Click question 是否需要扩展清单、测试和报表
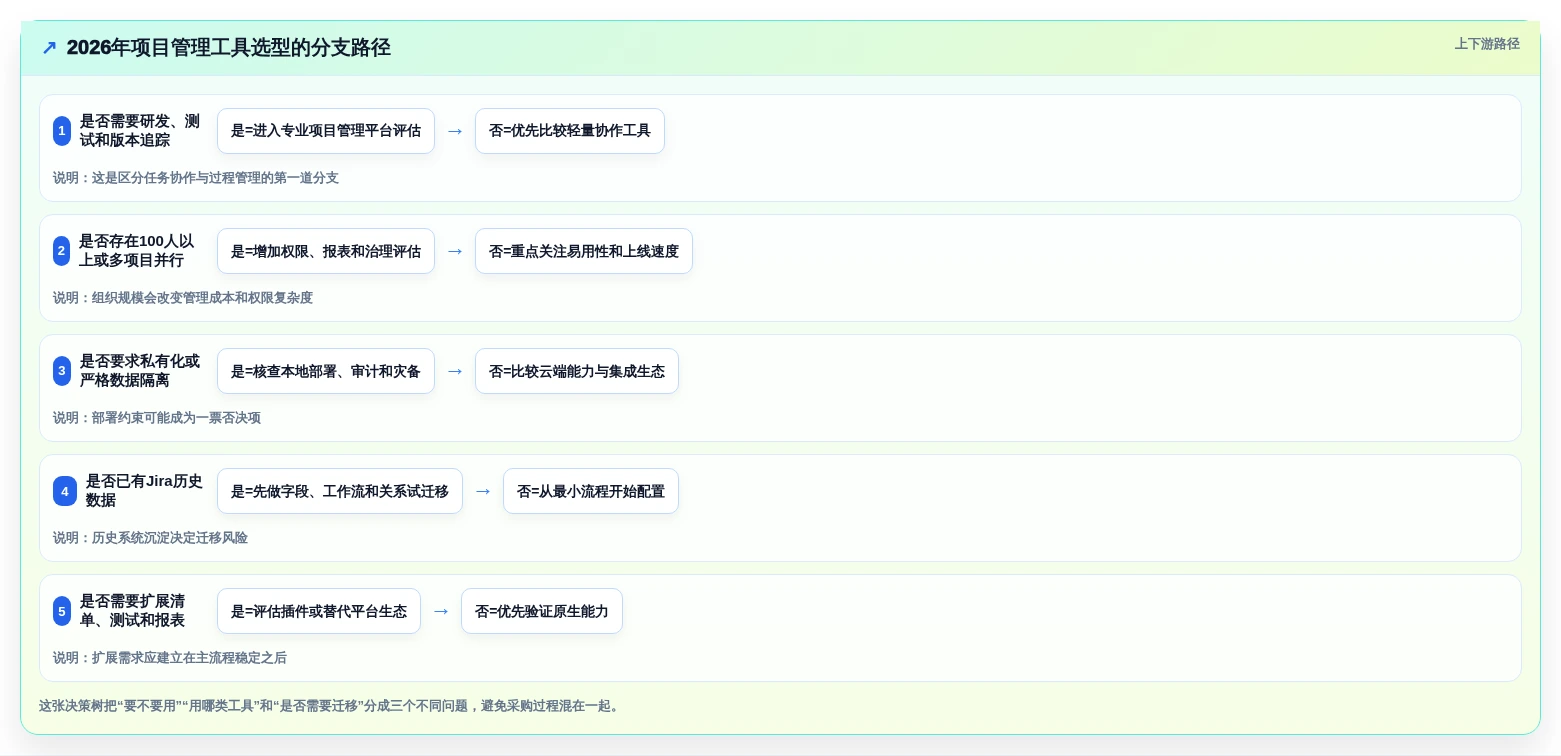 click(133, 611)
